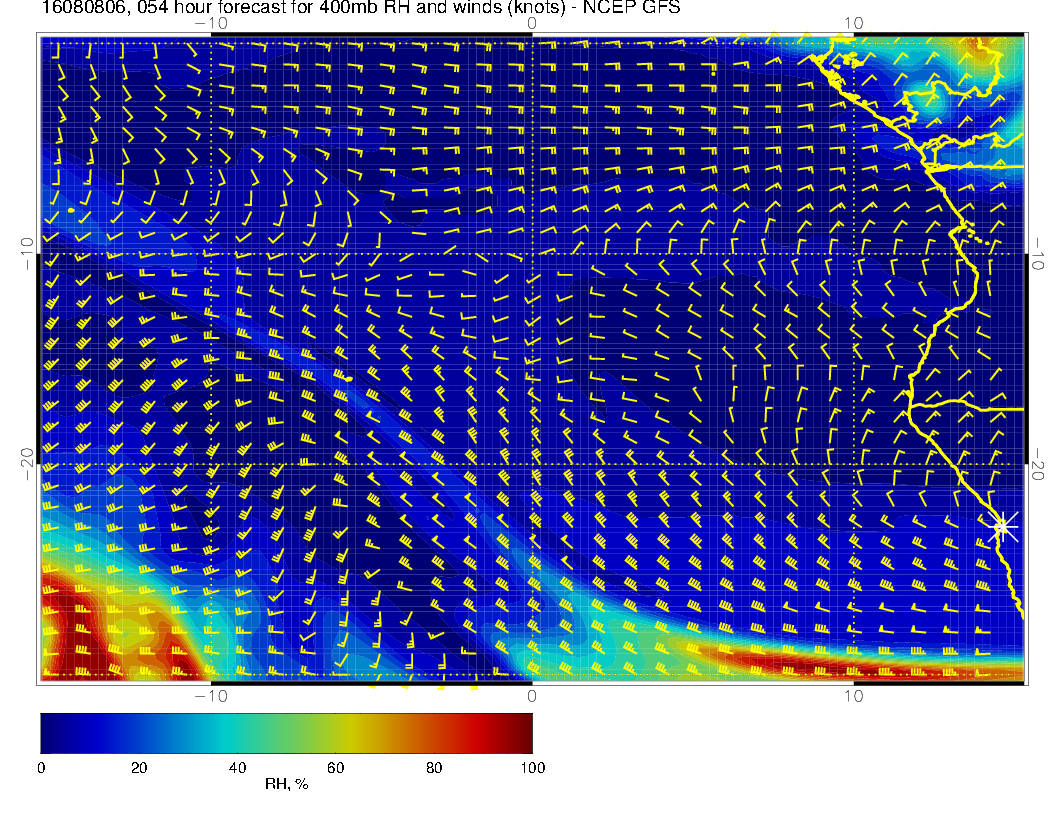
Task: Click the bottom axis longitude label 0
Action: coord(532,696)
